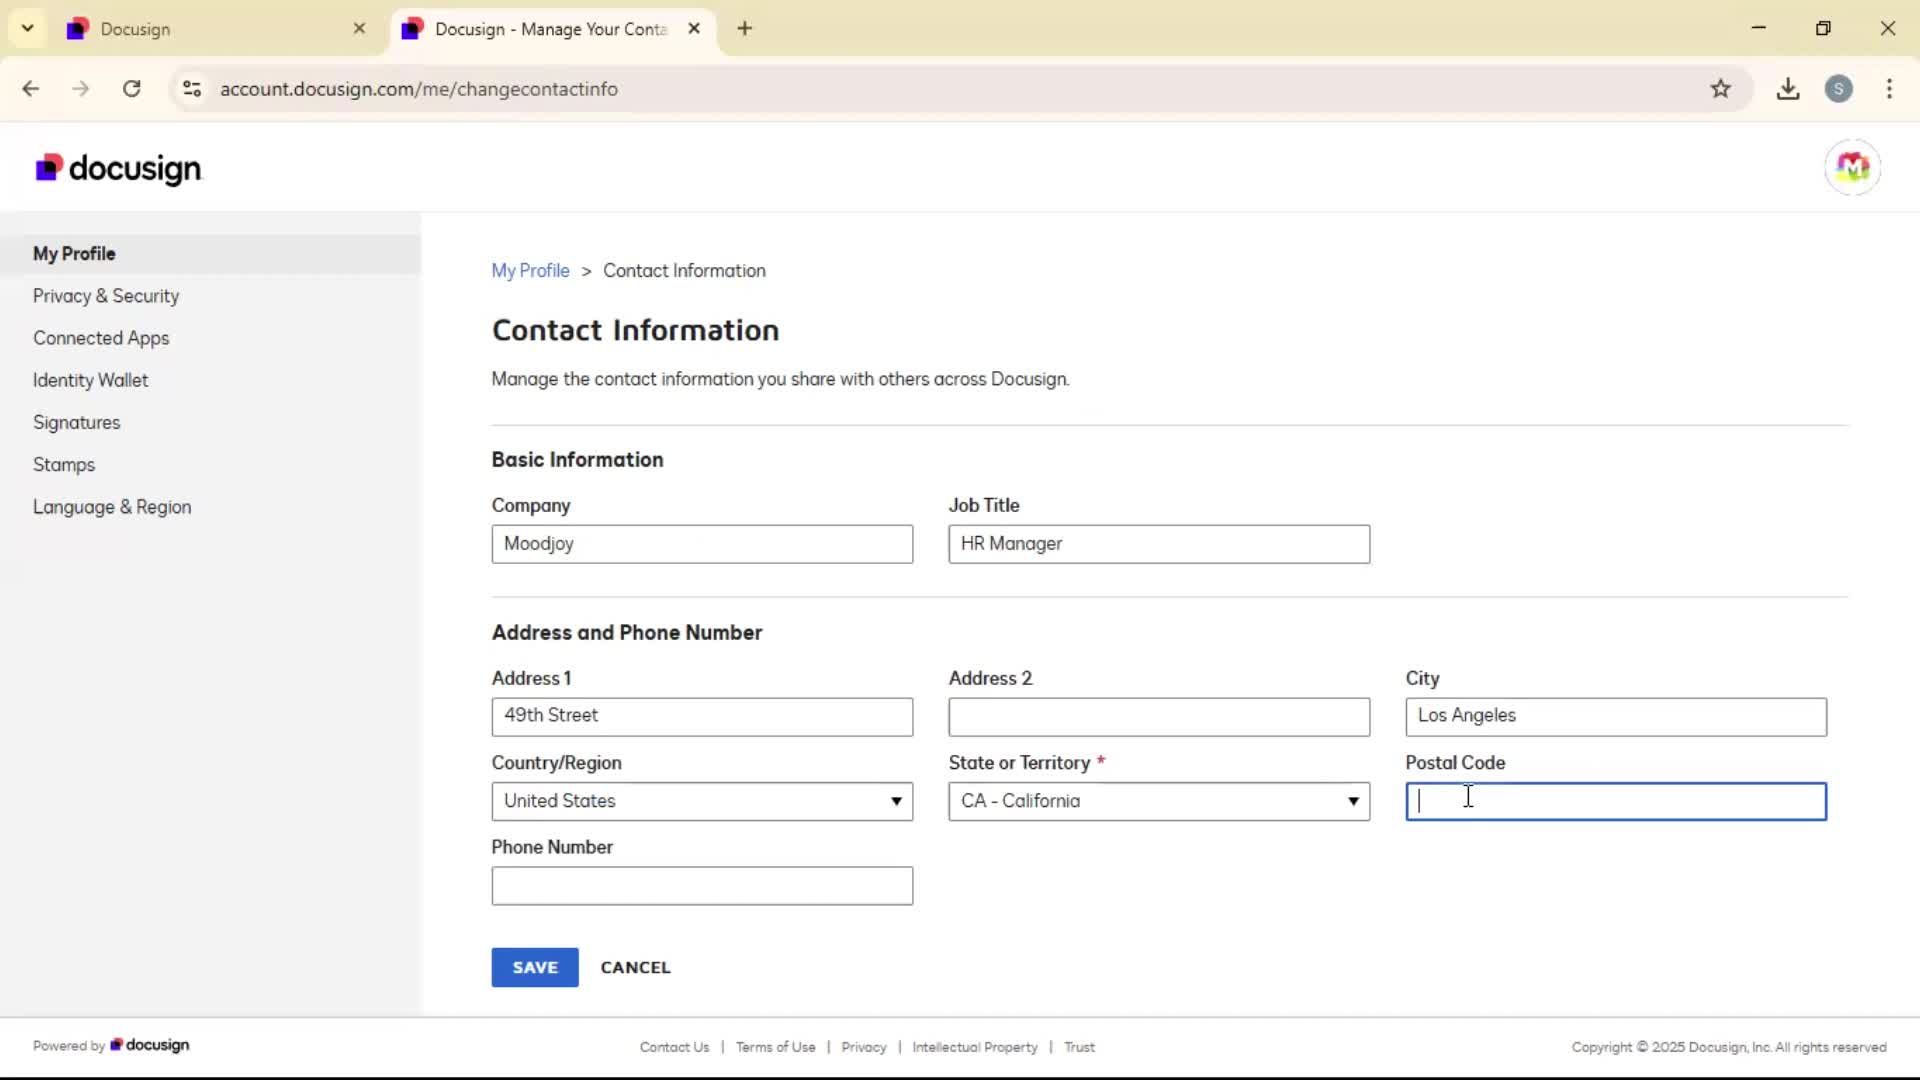The width and height of the screenshot is (1920, 1080).
Task: Click Powered by docusign footer logo
Action: pyautogui.click(x=149, y=1045)
